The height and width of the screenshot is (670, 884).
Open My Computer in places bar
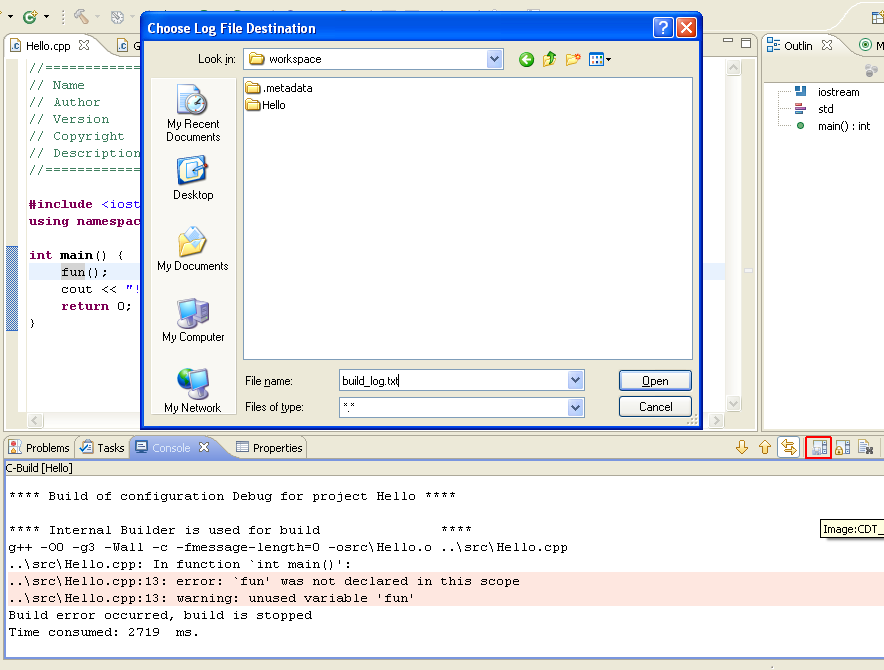(x=193, y=320)
